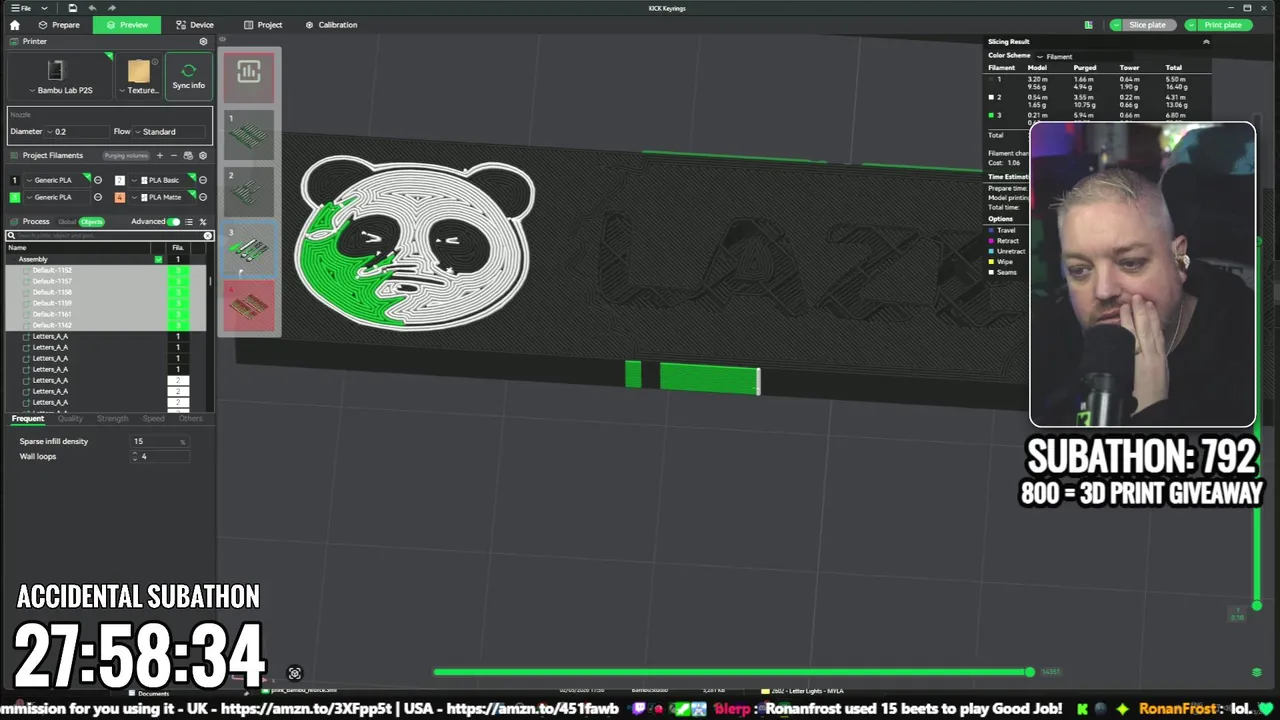Image resolution: width=1280 pixels, height=720 pixels.
Task: Save the project with the floppy disk icon
Action: point(73,8)
